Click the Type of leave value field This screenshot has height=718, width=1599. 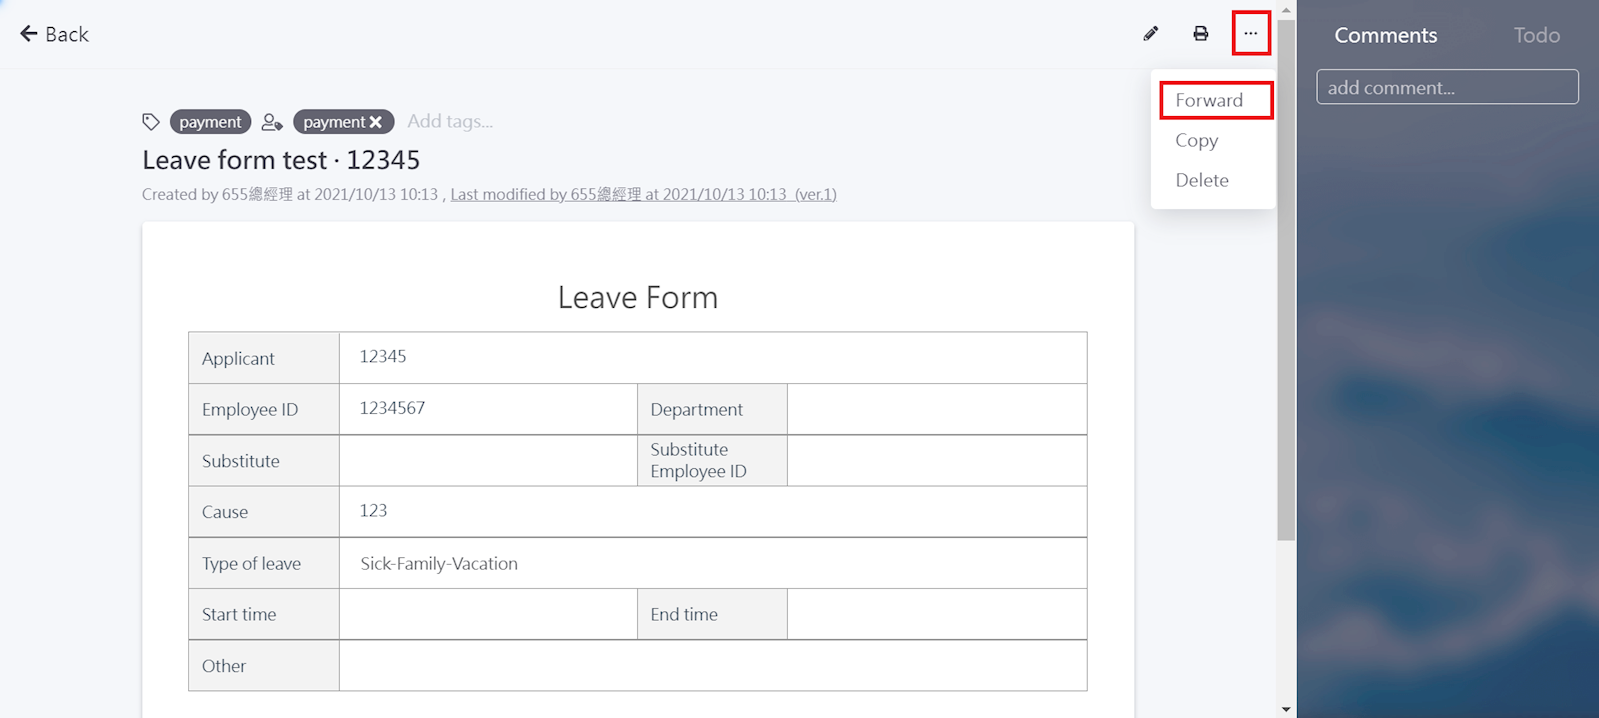click(712, 563)
